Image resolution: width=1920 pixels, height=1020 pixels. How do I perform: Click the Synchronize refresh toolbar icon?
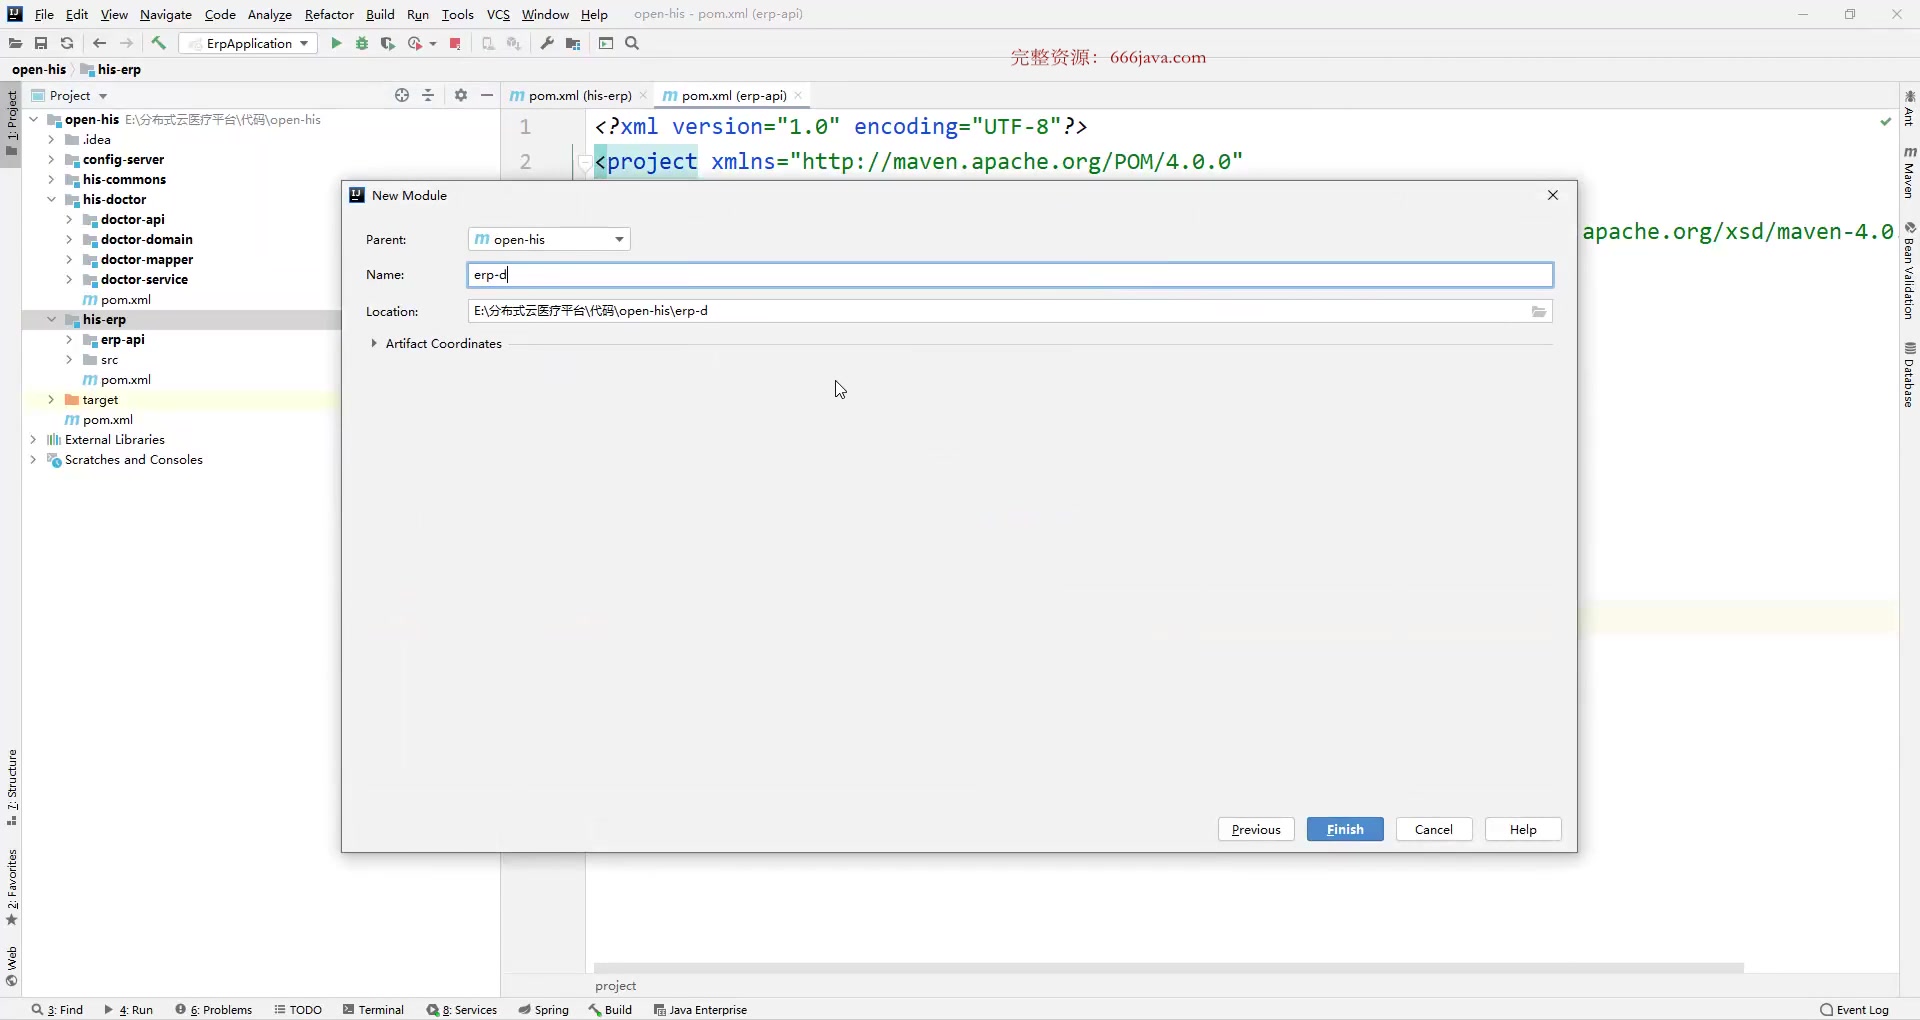click(67, 43)
